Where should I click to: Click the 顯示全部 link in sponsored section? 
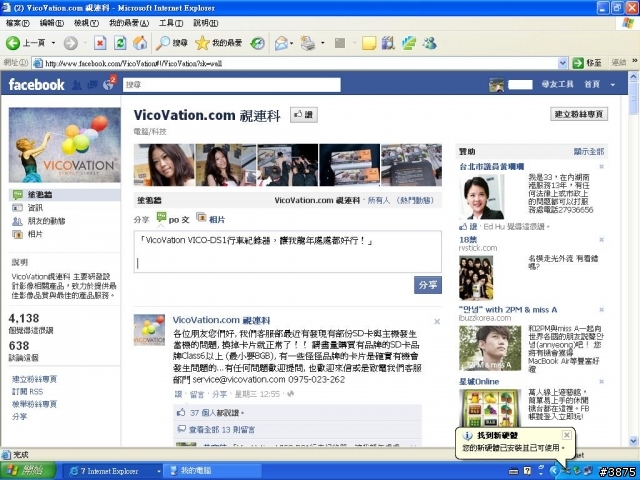(589, 151)
